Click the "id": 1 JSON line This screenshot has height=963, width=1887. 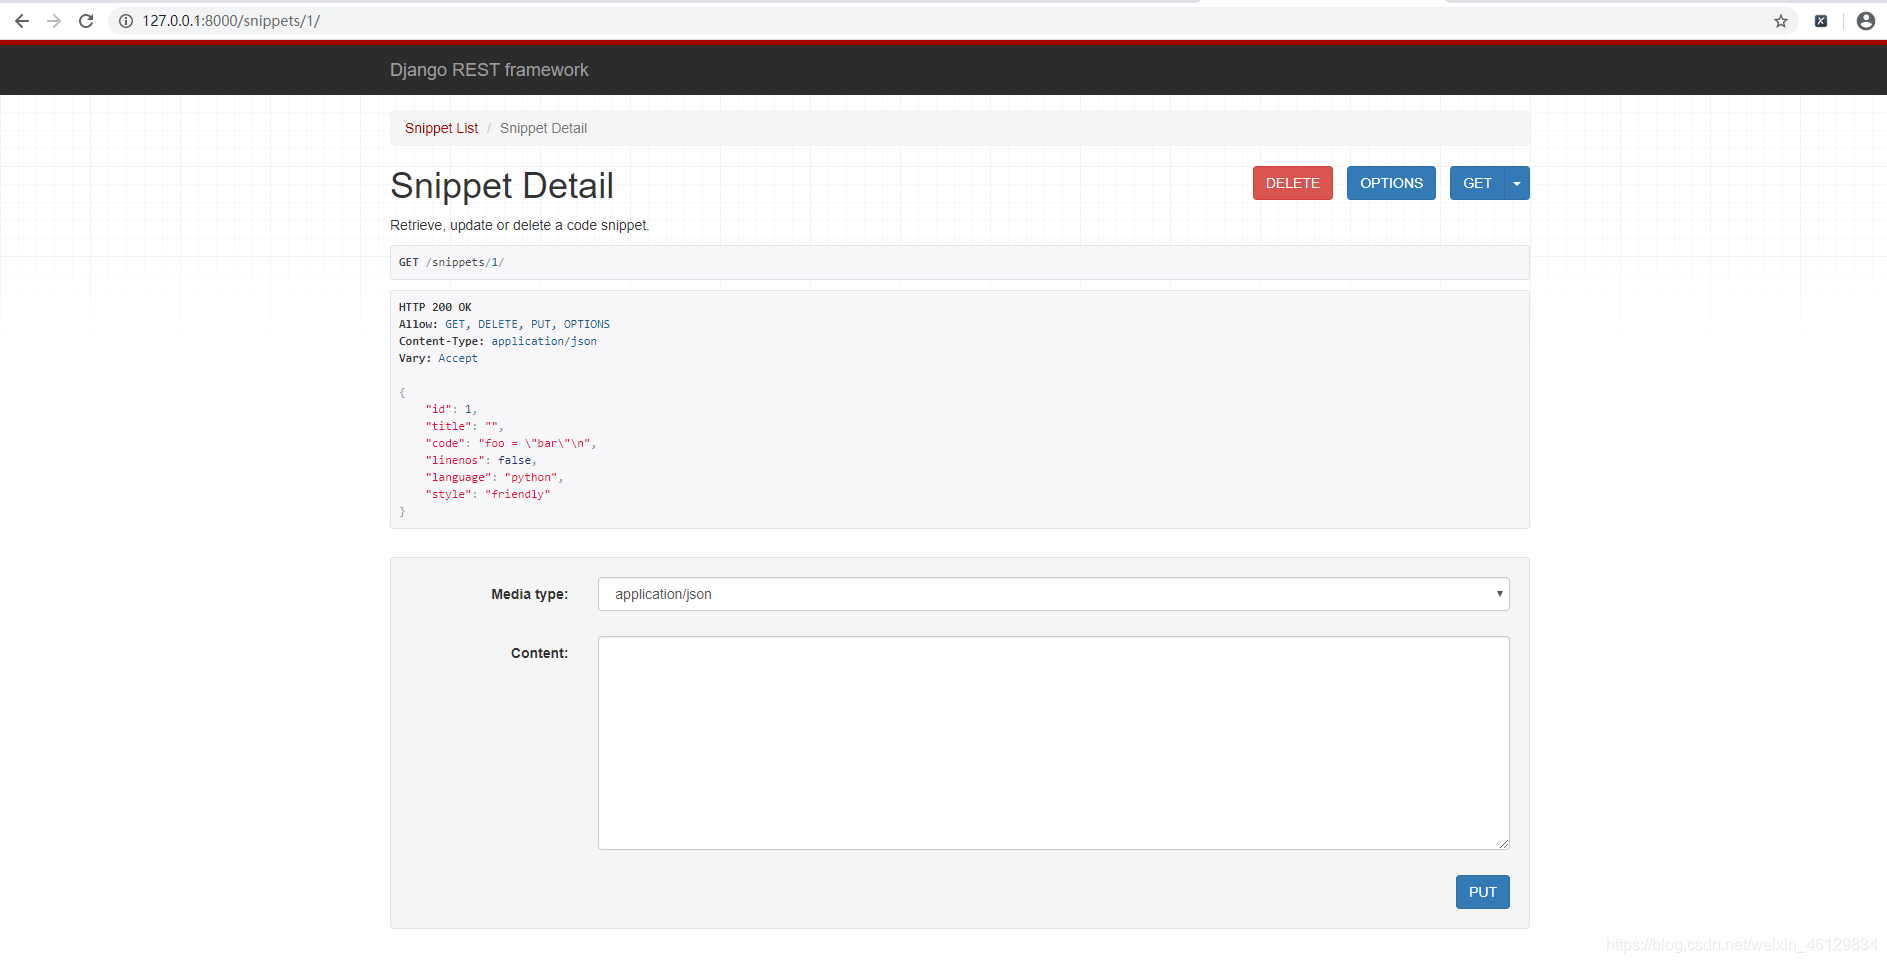451,409
